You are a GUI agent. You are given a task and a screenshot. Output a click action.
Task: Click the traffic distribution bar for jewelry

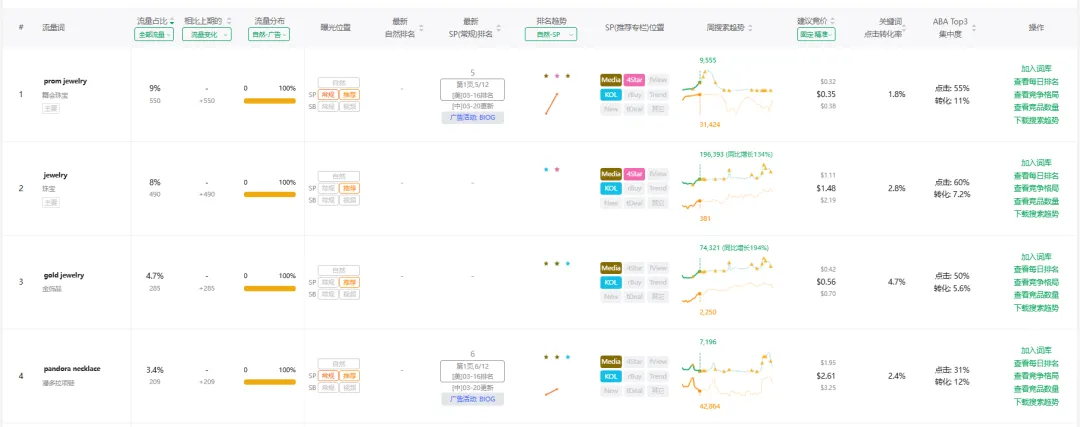[x=270, y=195]
